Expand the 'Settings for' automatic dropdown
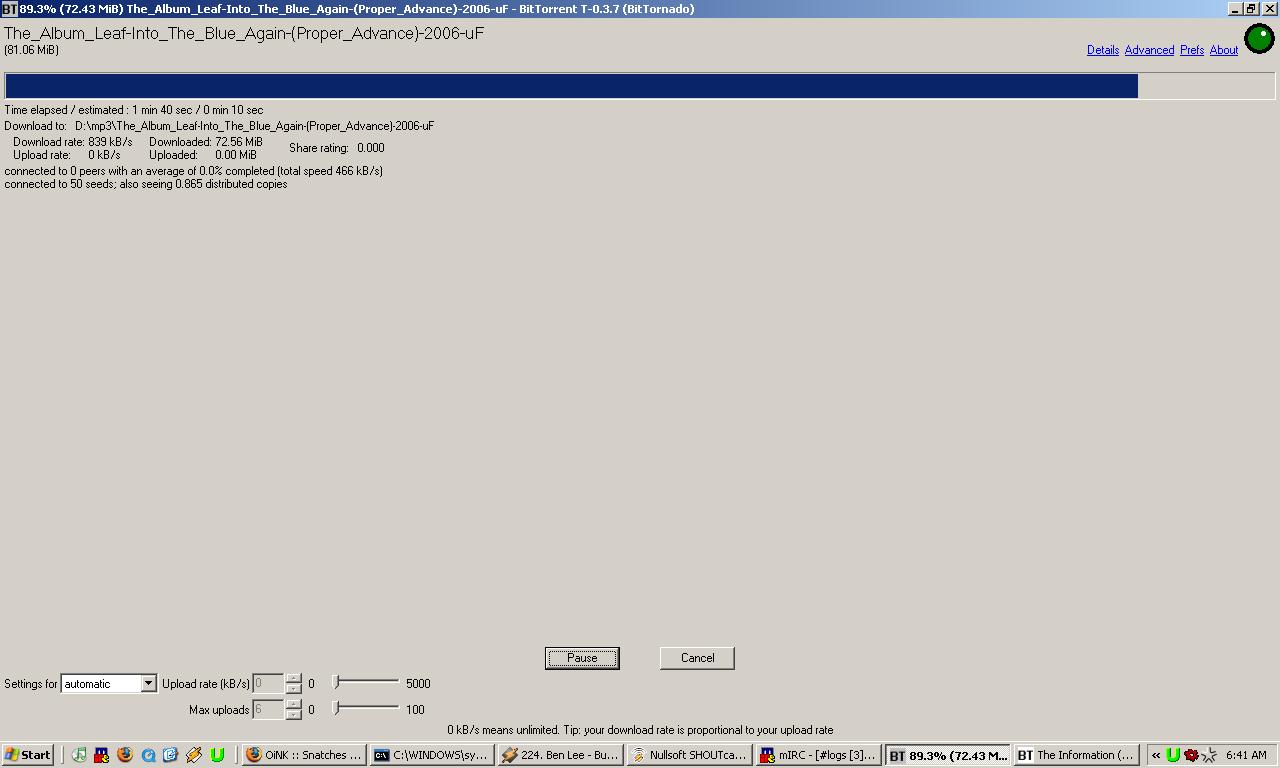 coord(148,684)
